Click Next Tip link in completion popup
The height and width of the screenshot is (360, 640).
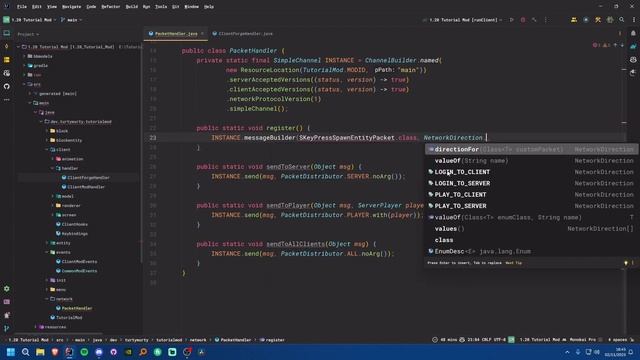coord(513,263)
